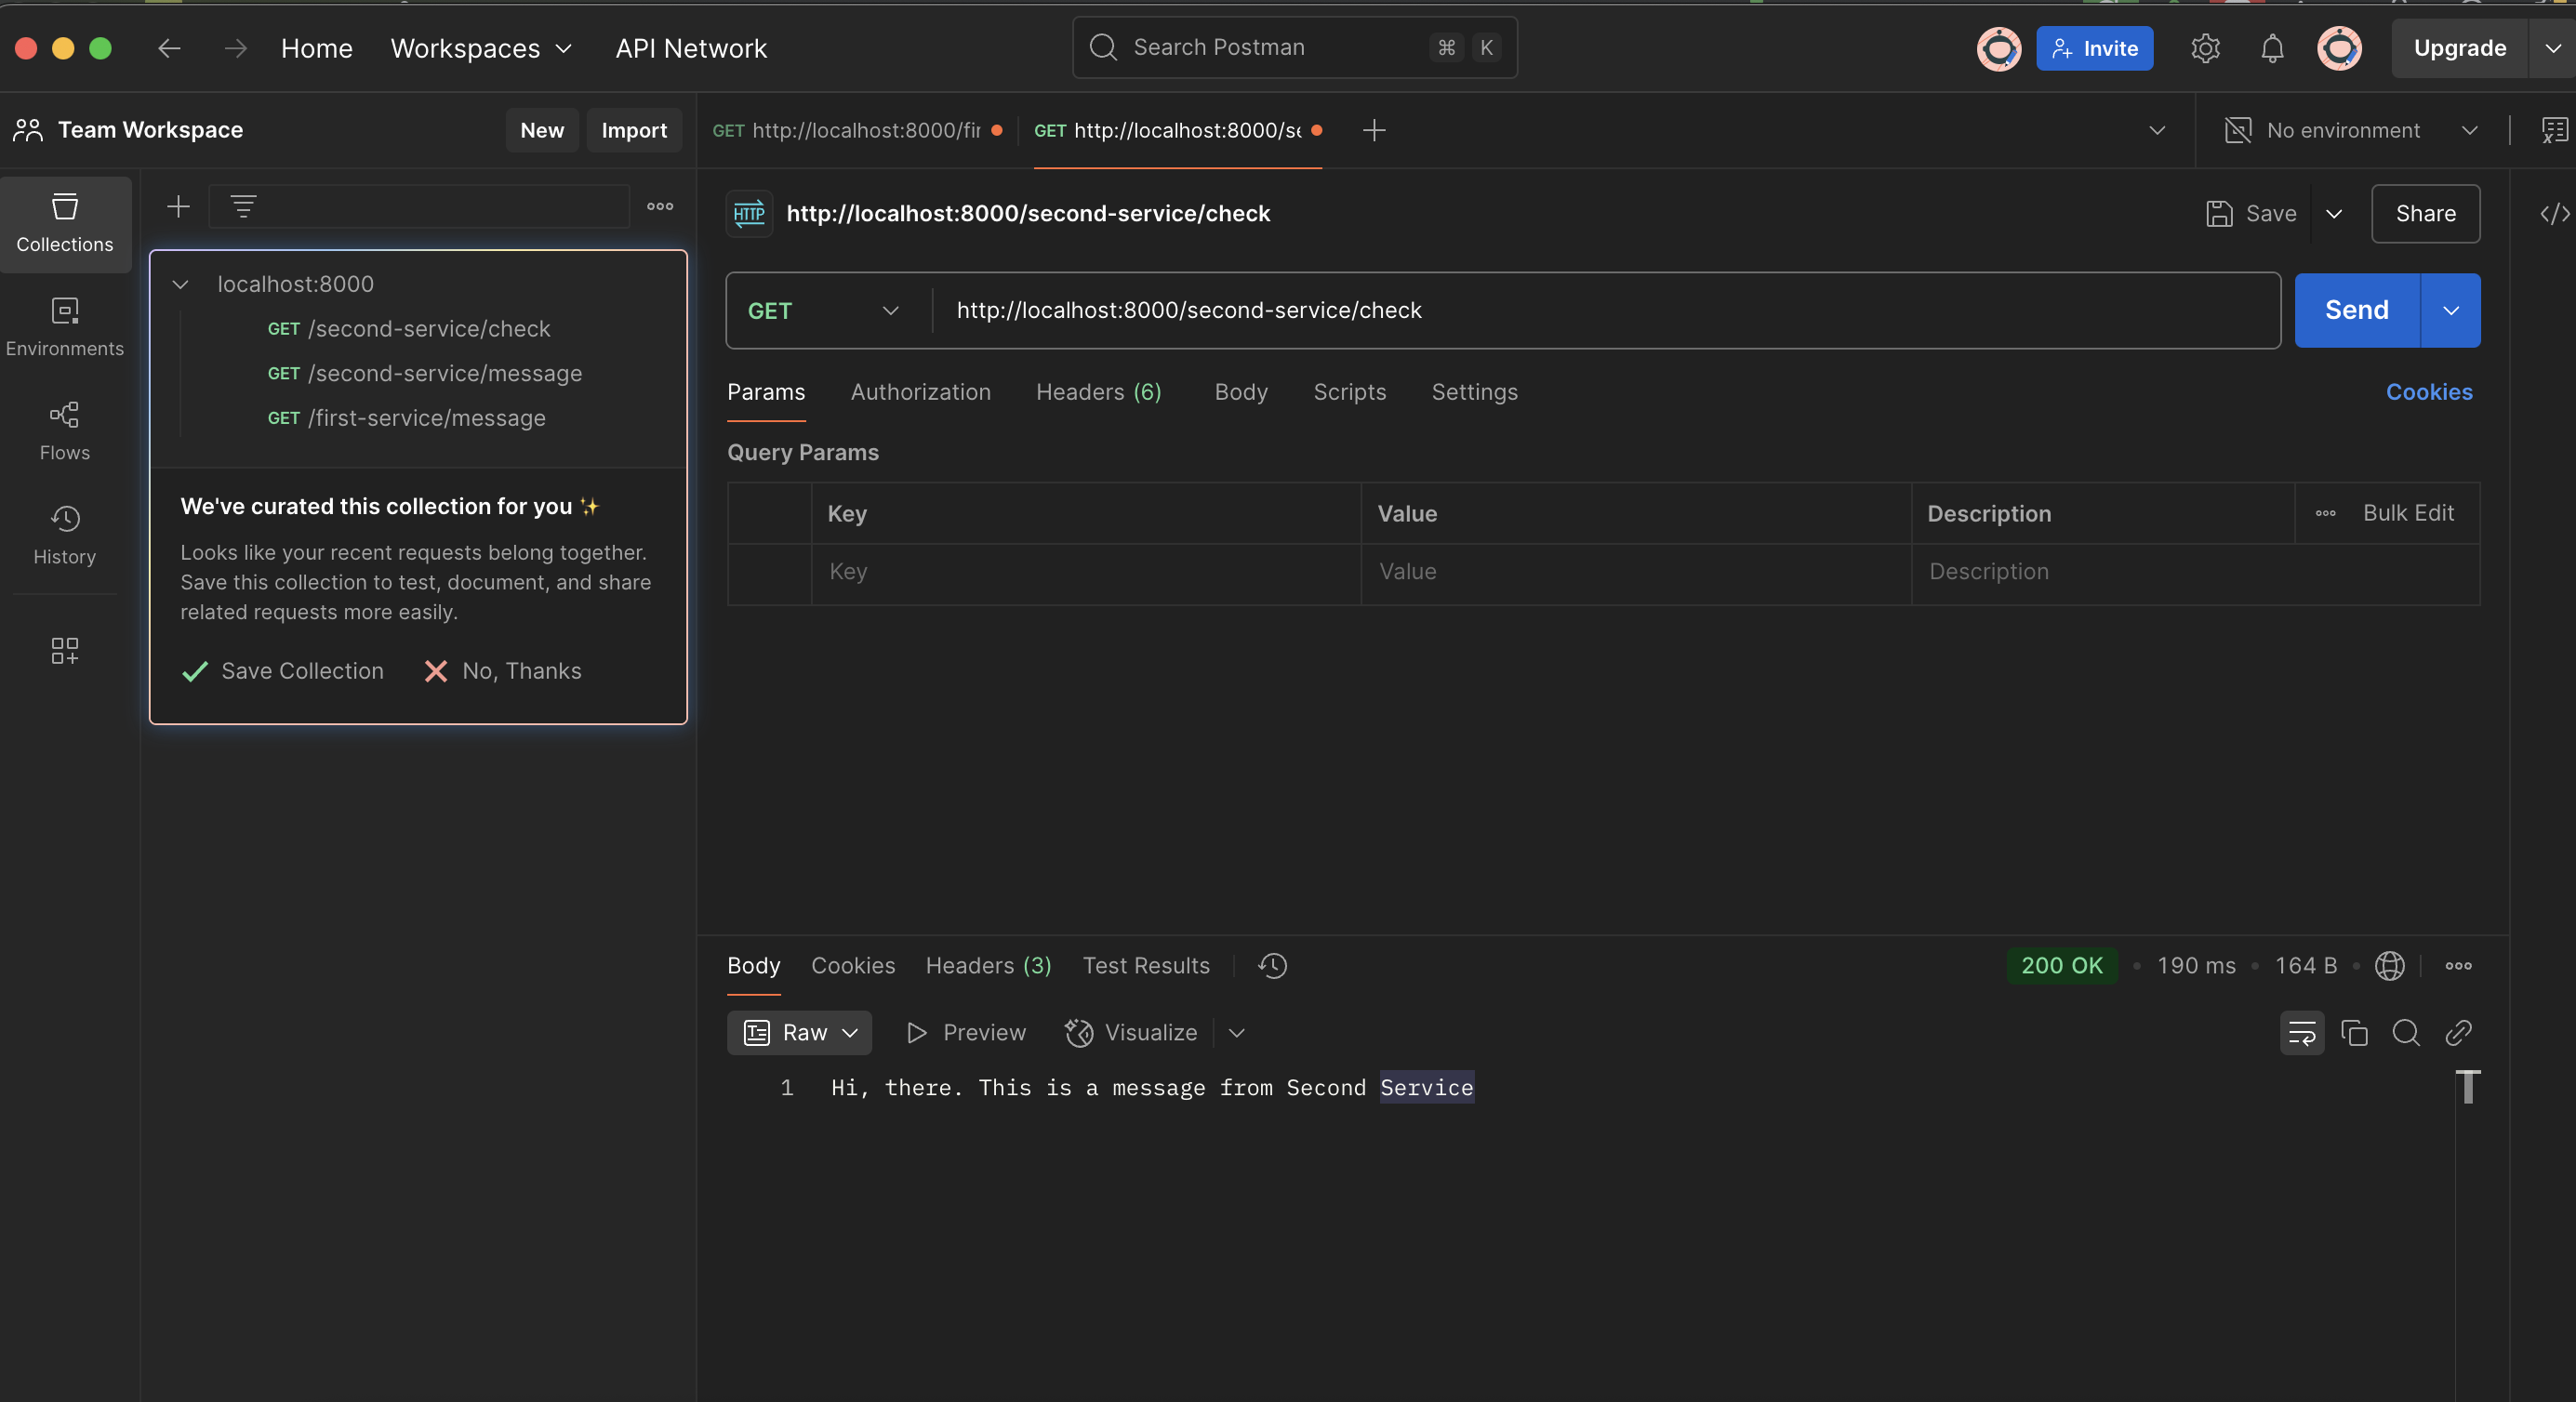
Task: Open the collections more options ellipsis
Action: [x=660, y=206]
